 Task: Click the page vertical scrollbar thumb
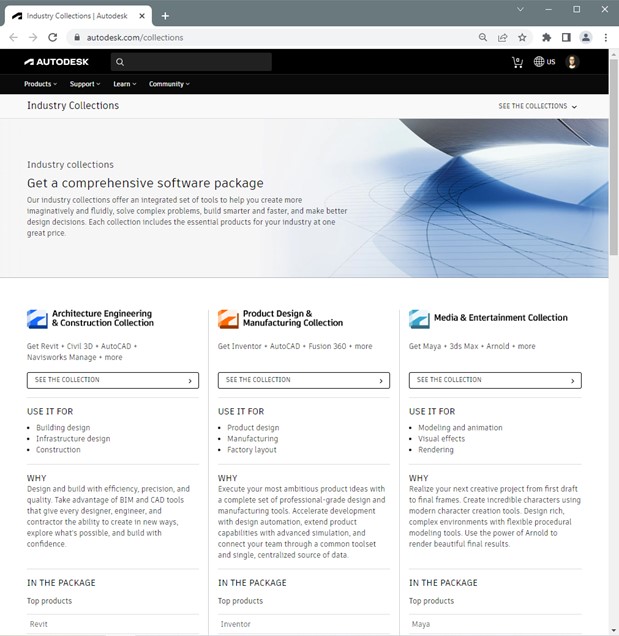coord(614,157)
